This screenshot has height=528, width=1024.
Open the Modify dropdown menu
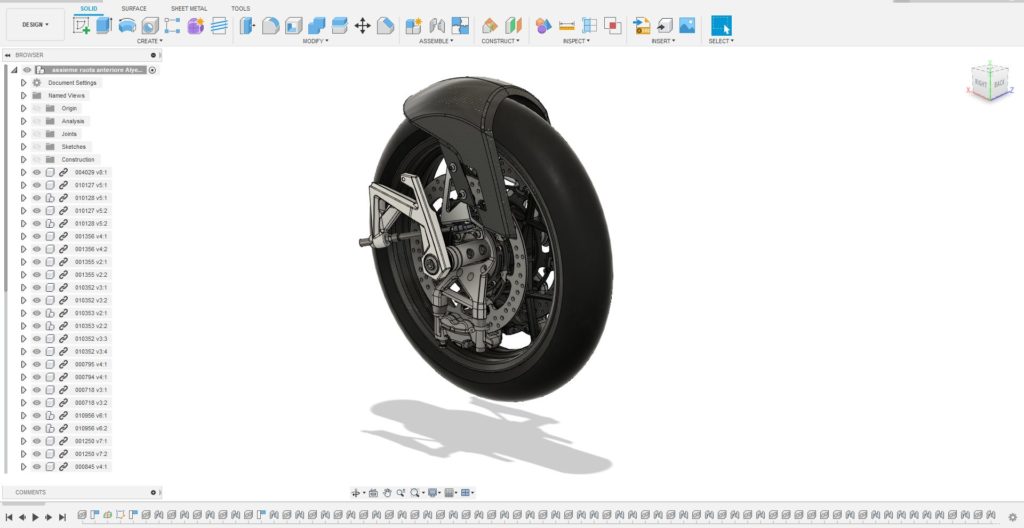[x=315, y=41]
